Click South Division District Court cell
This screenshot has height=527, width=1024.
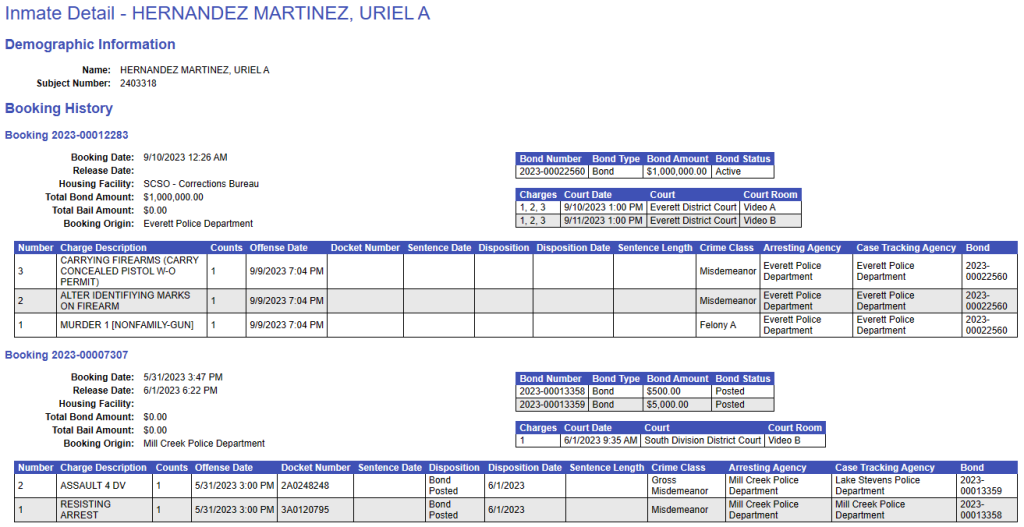coord(702,440)
